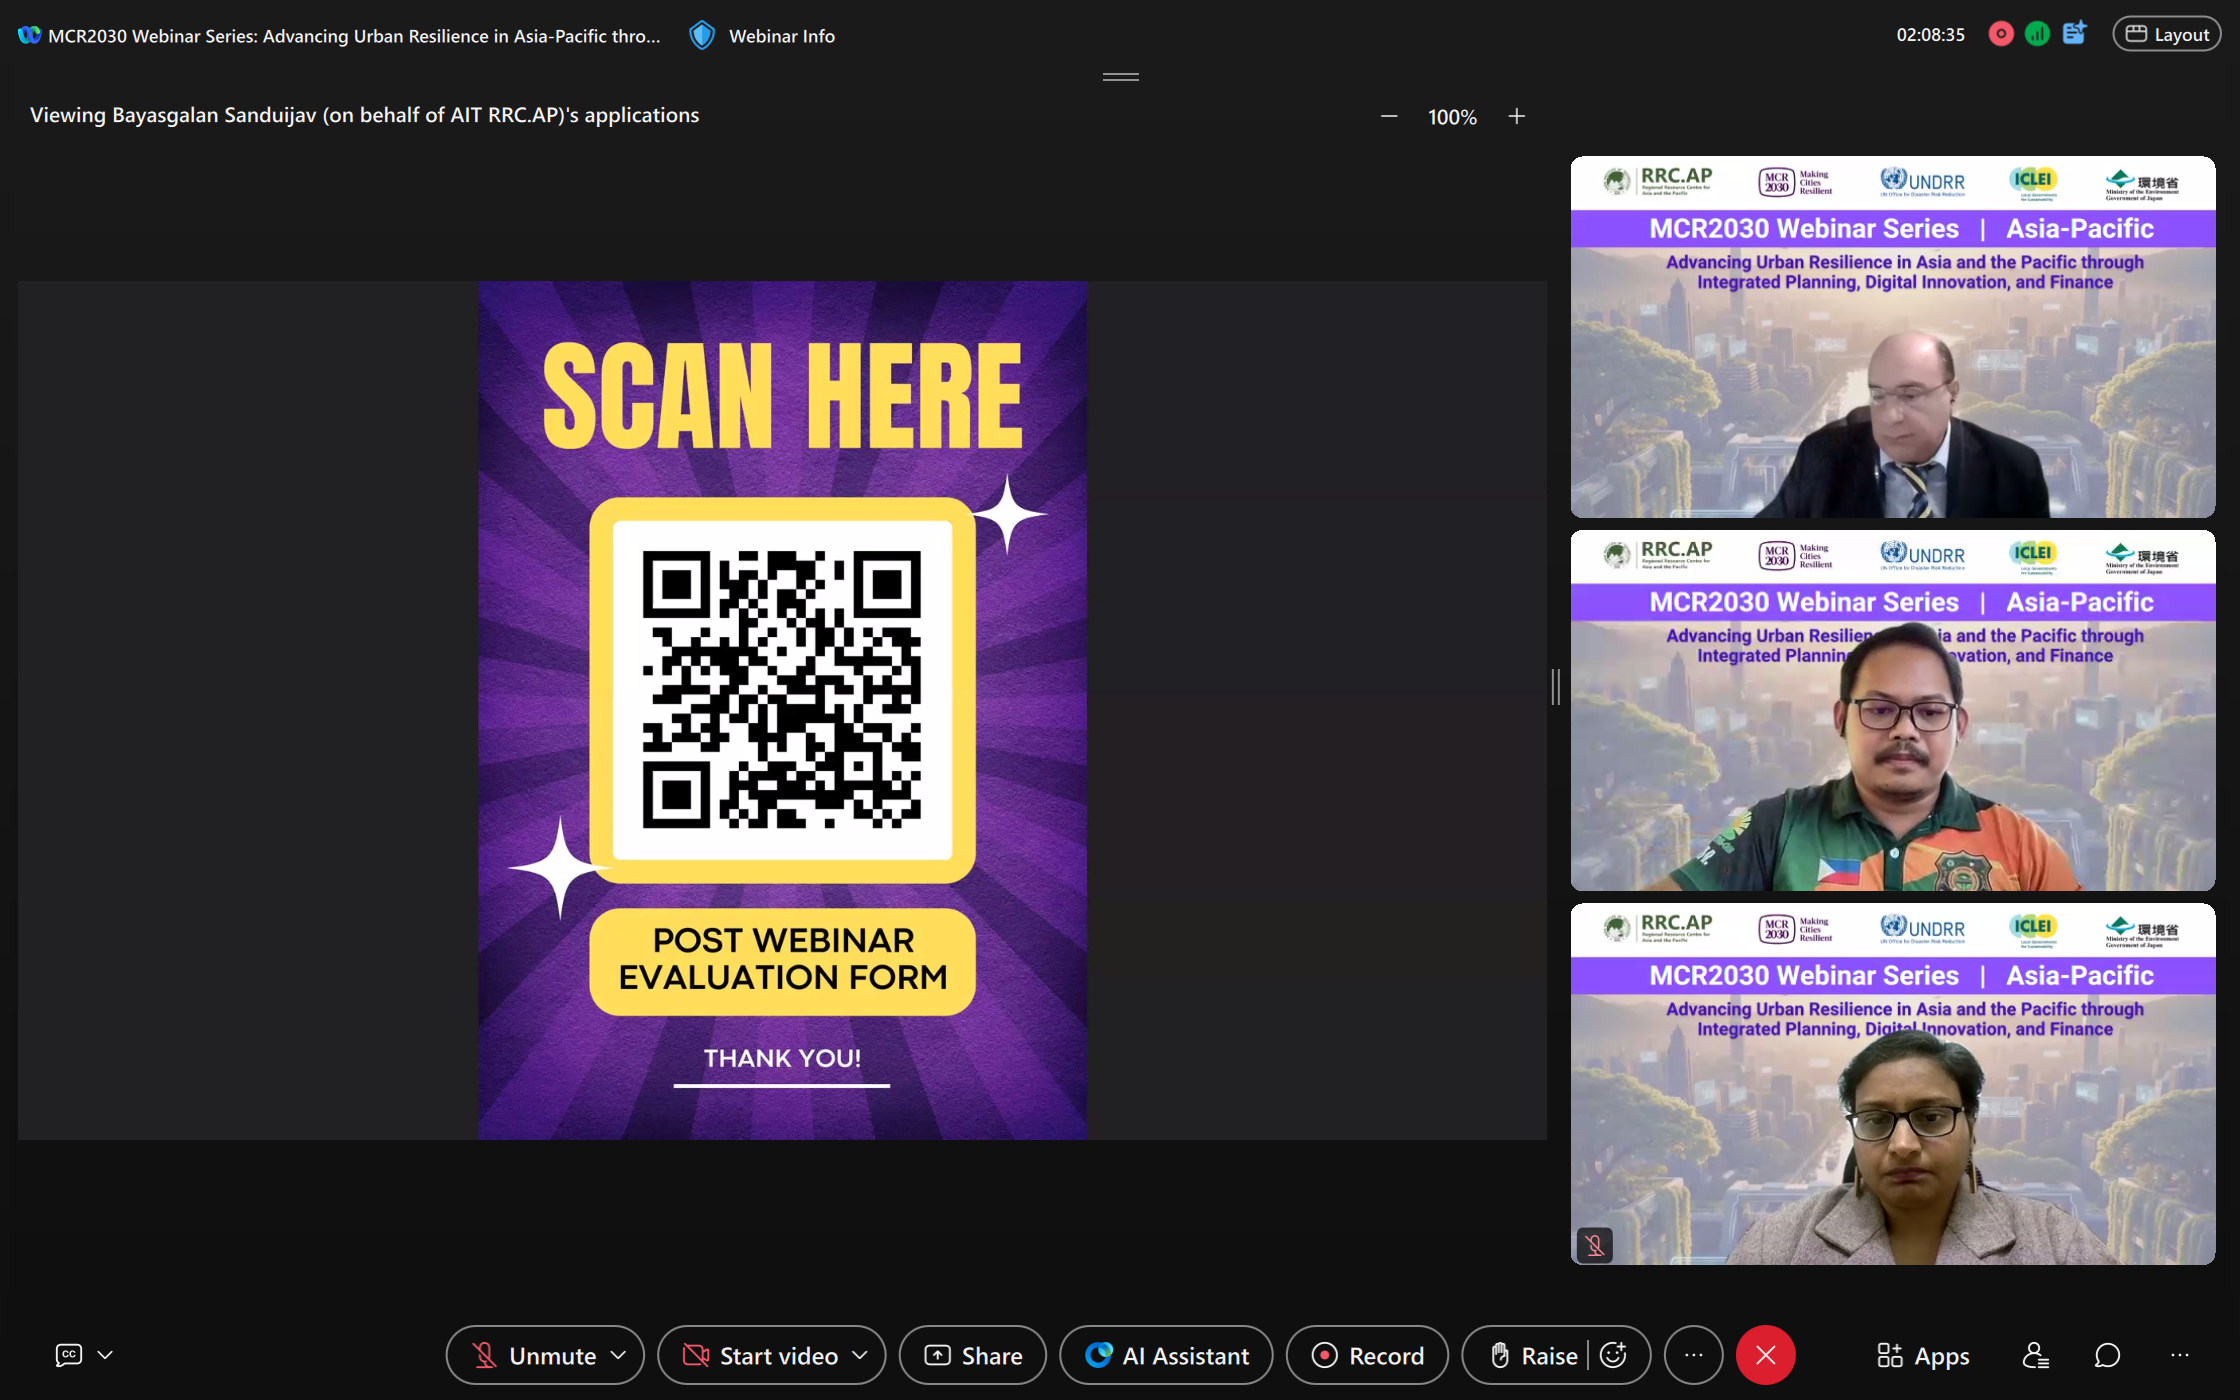The image size is (2240, 1400).
Task: Open the green audio statistics icon
Action: tap(2037, 34)
